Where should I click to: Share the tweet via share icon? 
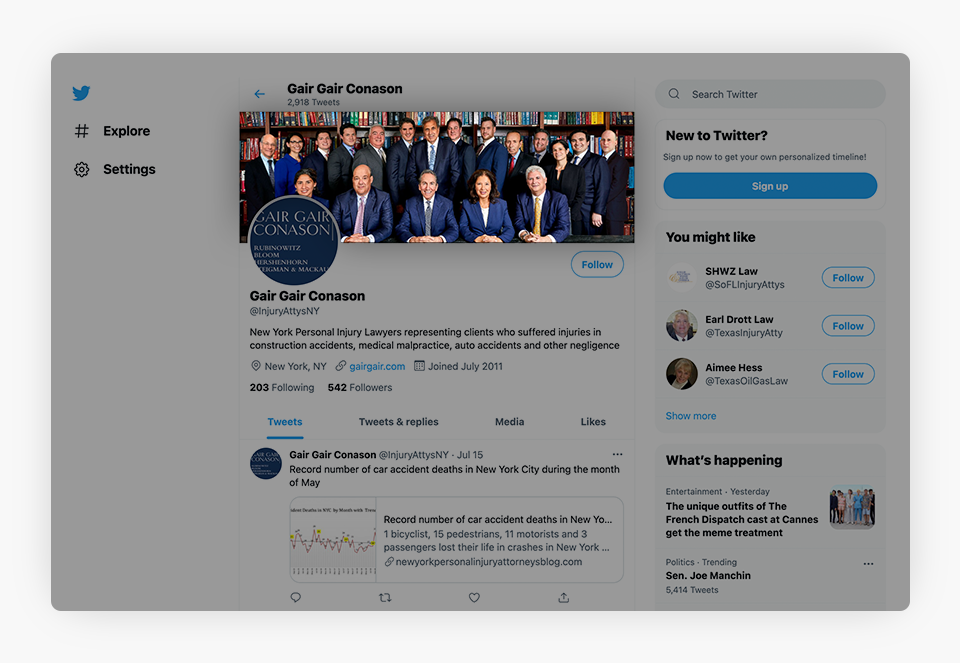click(x=564, y=597)
